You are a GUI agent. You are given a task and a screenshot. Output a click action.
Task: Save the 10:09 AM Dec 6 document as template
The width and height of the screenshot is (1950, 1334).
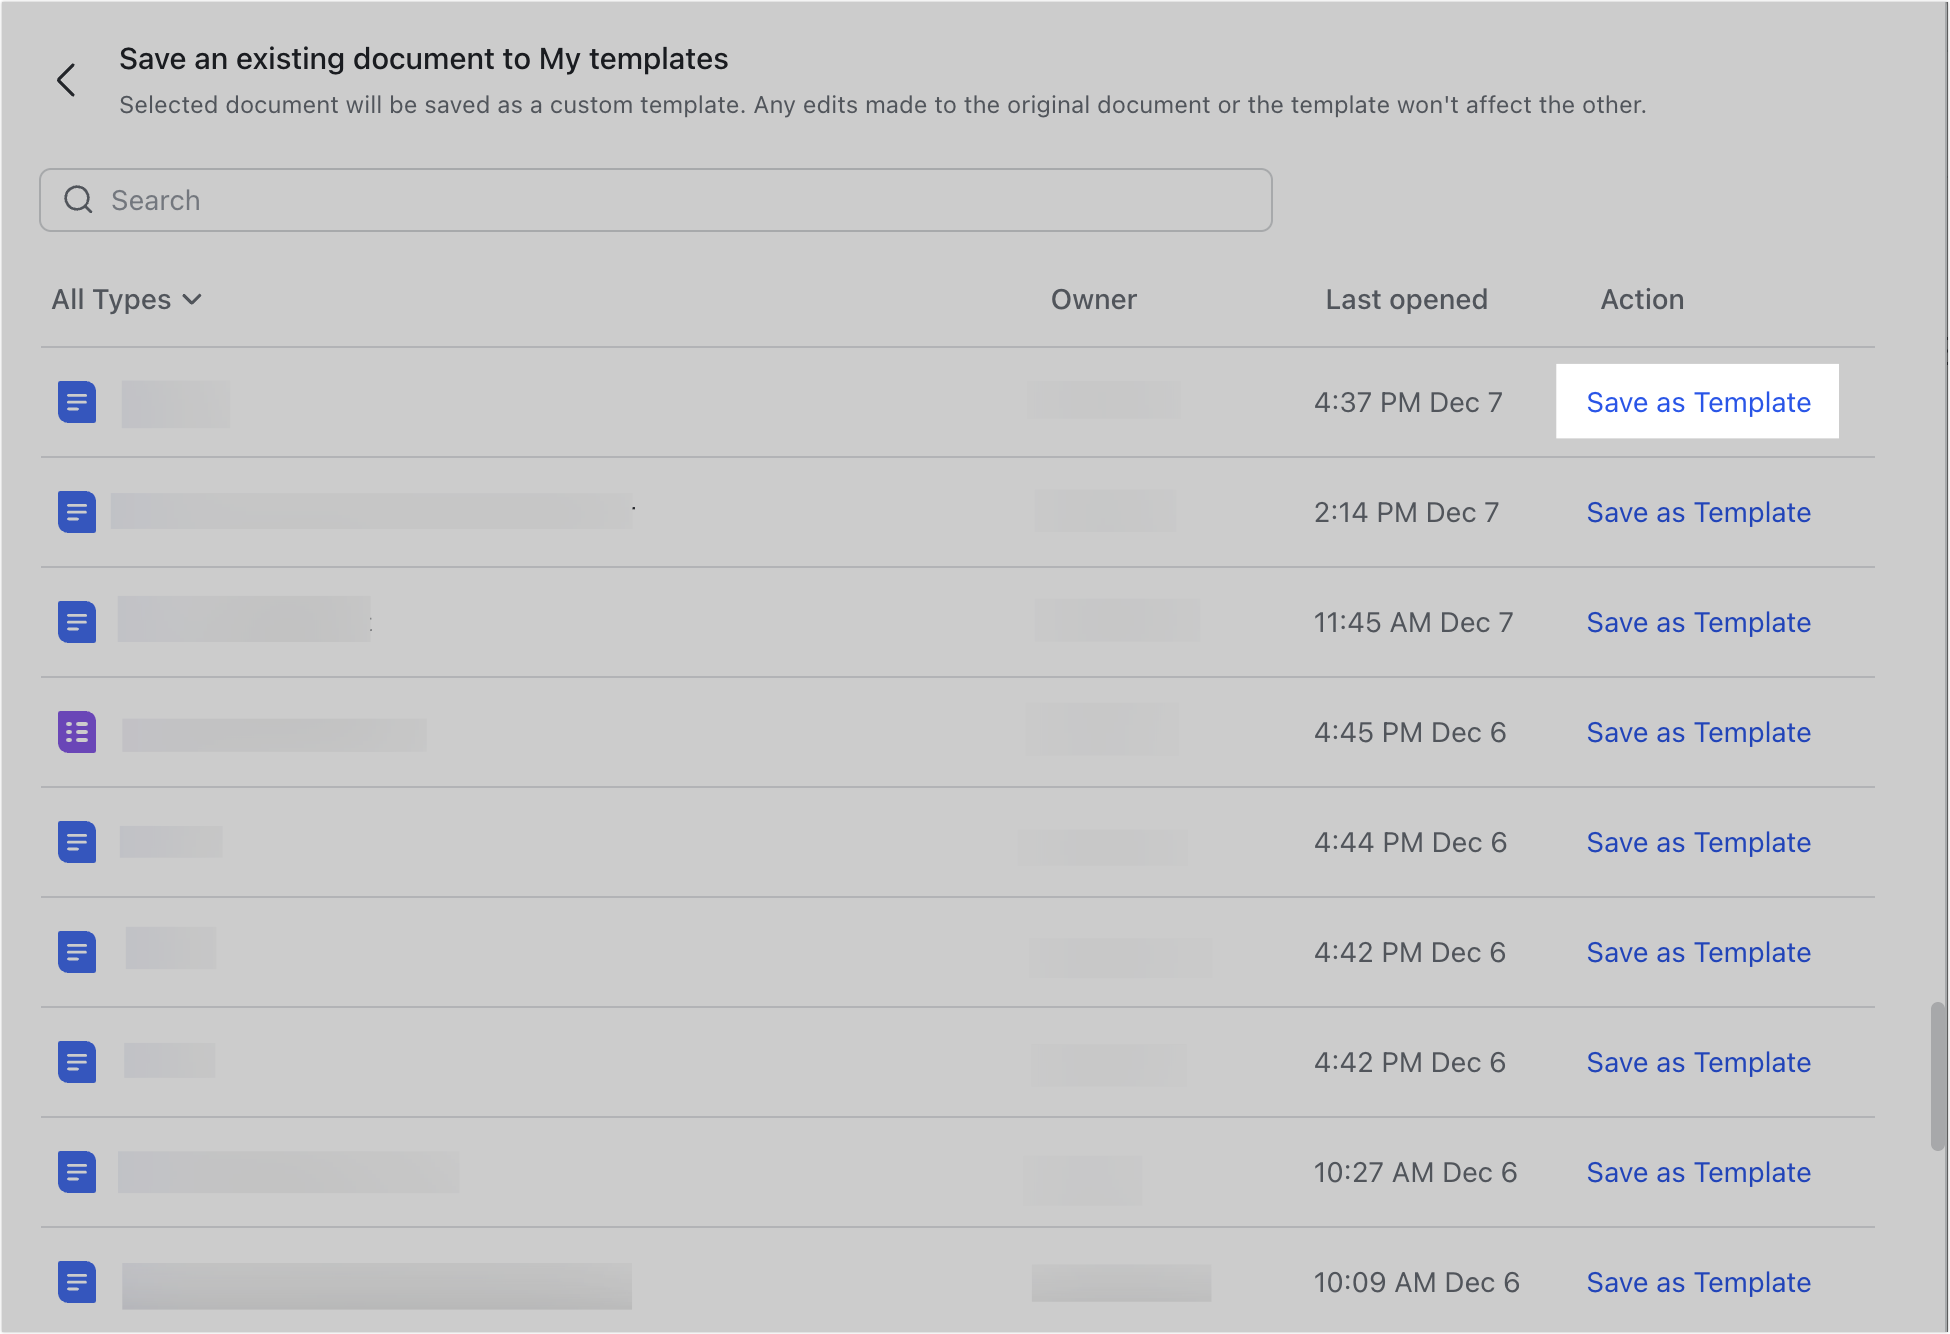(x=1697, y=1282)
